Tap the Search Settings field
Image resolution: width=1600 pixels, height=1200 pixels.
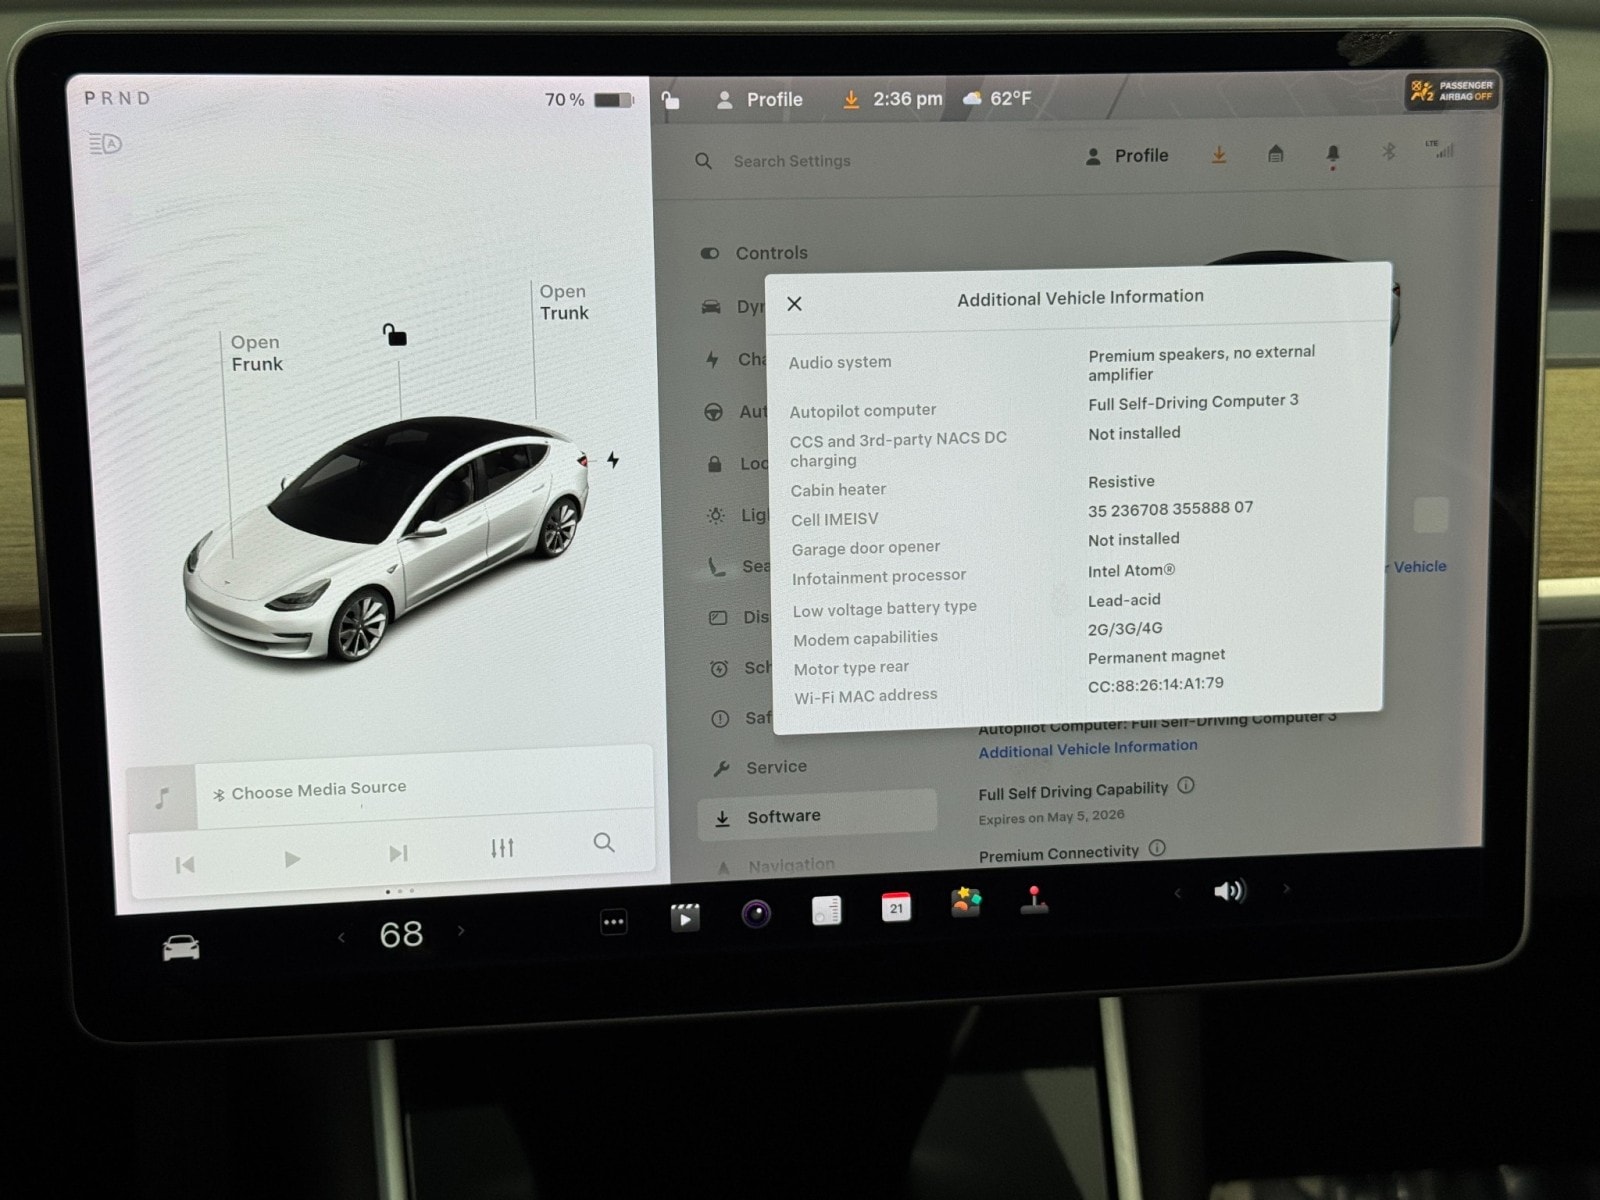tap(791, 161)
